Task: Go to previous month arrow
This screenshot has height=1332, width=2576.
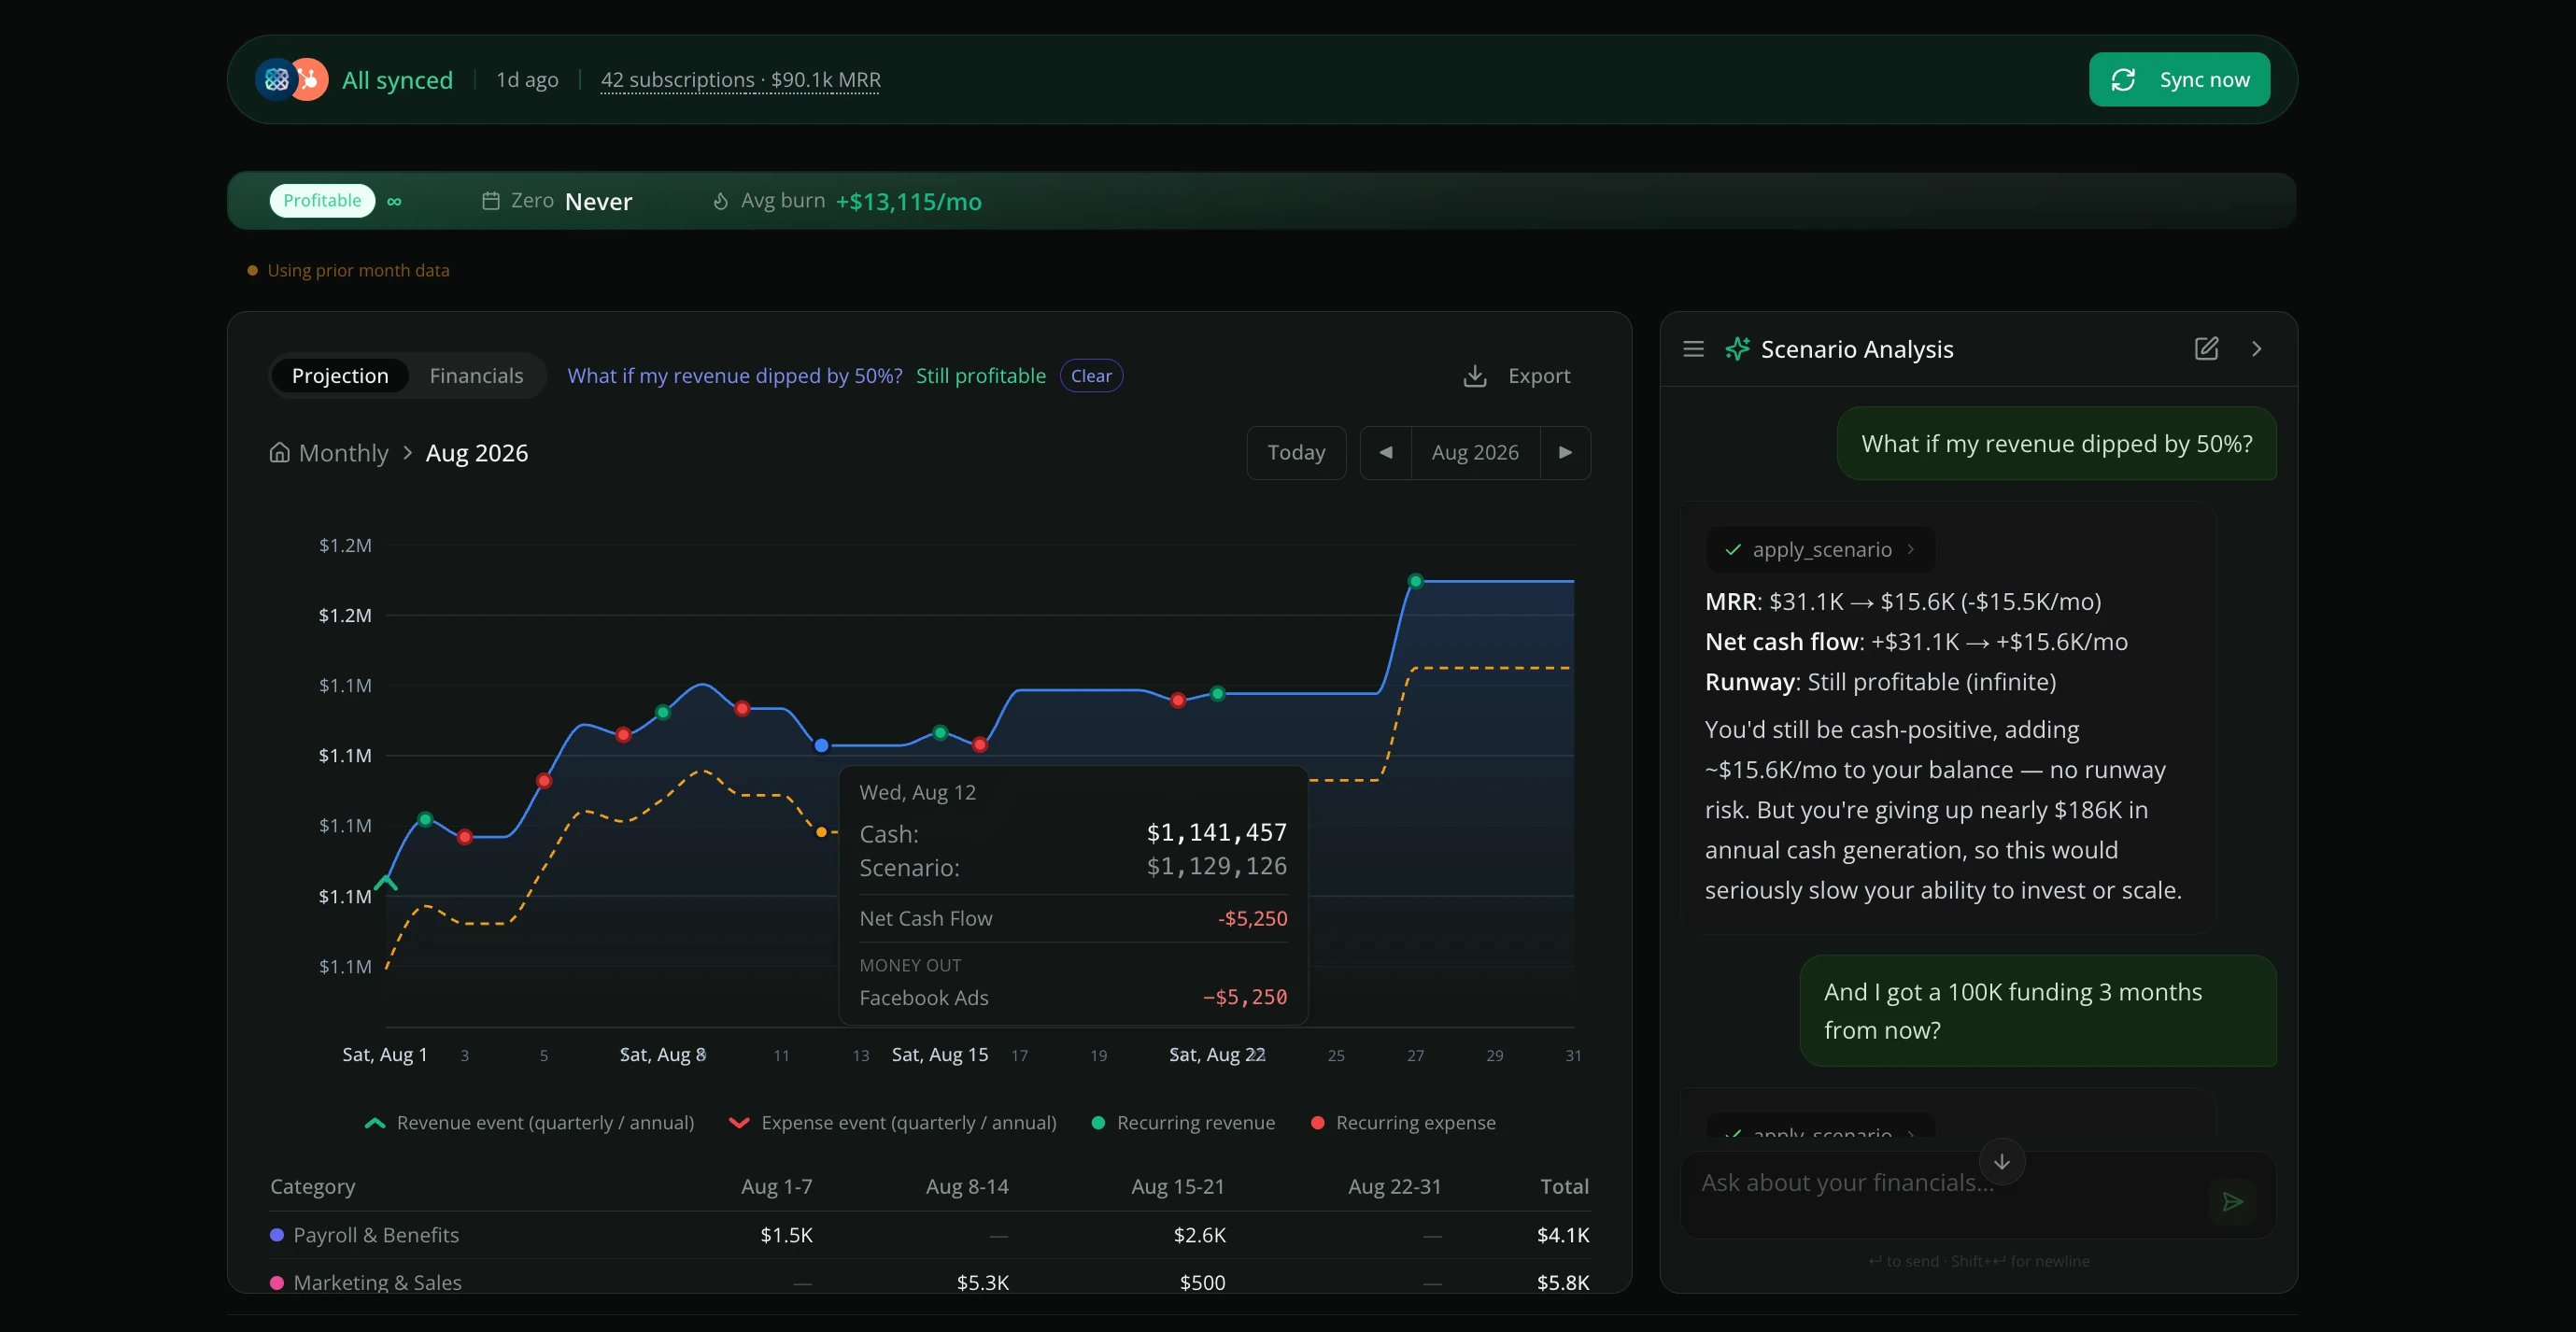Action: (1386, 452)
